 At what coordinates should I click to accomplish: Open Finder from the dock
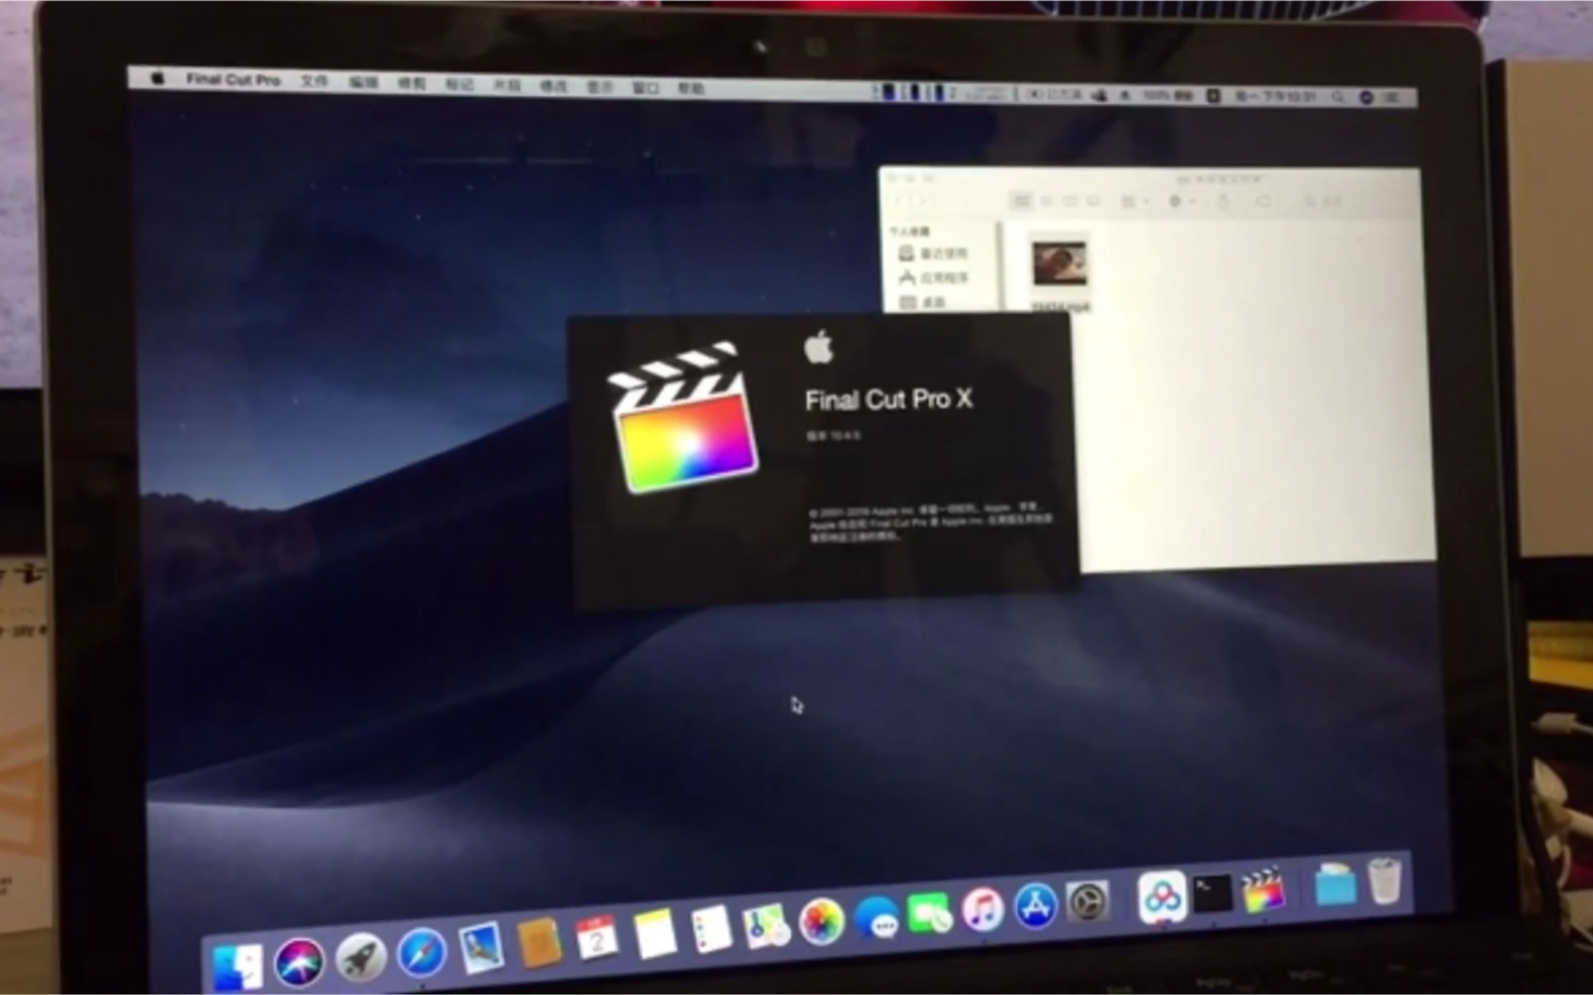238,967
